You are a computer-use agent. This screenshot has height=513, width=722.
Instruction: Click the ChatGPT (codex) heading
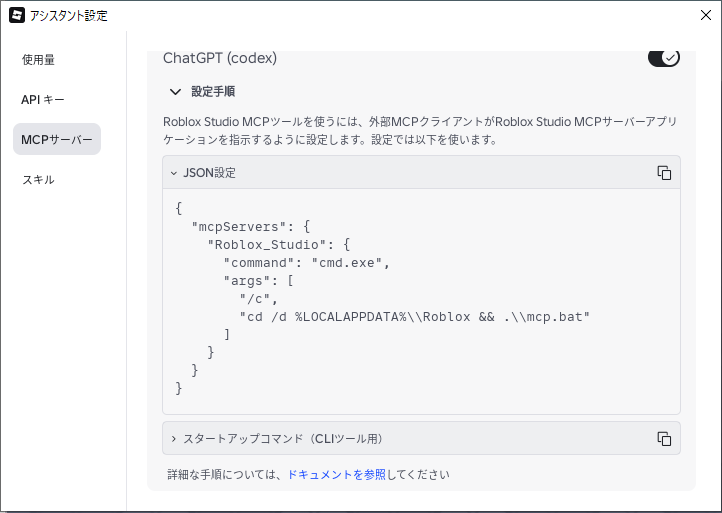(220, 58)
